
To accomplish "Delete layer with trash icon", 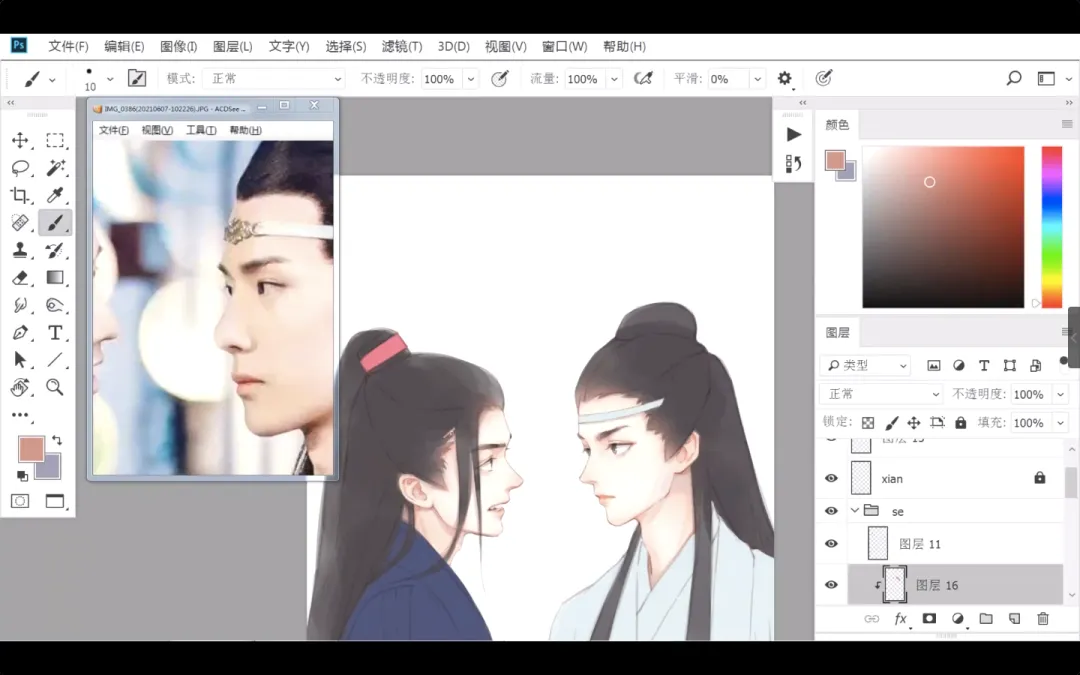I will click(x=1043, y=619).
